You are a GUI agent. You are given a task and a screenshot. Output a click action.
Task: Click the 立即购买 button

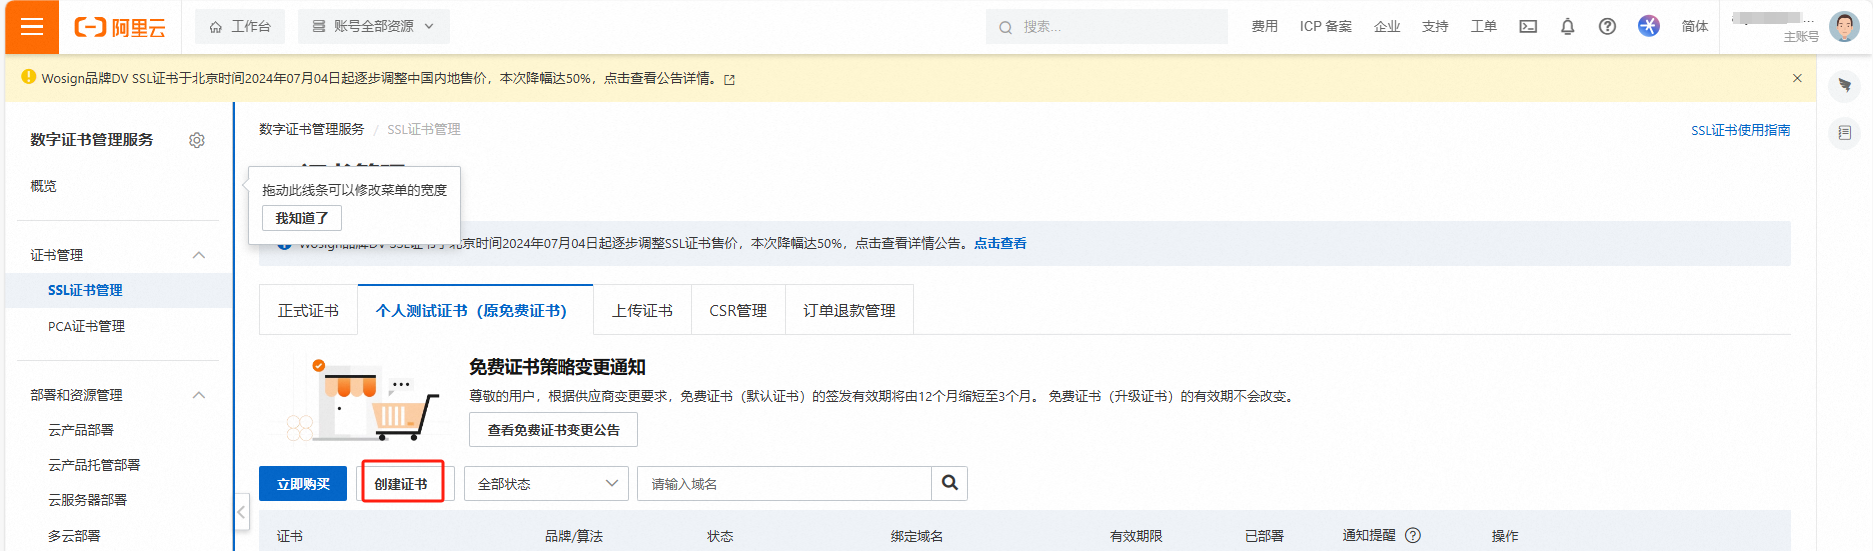(303, 484)
